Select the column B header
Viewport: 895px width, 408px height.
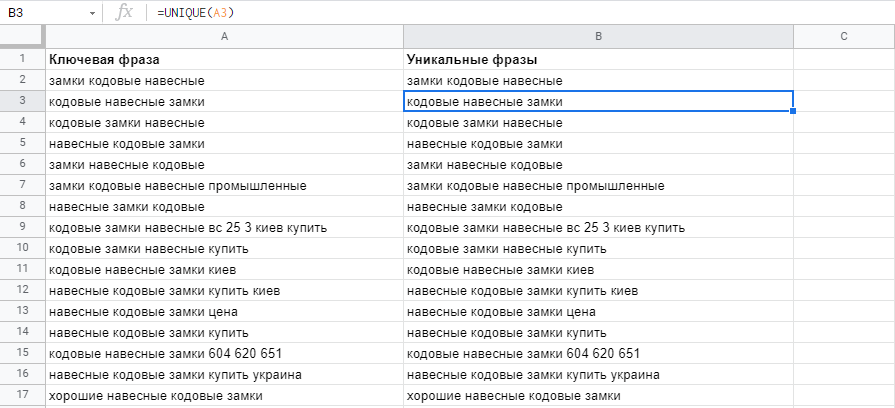[x=598, y=37]
